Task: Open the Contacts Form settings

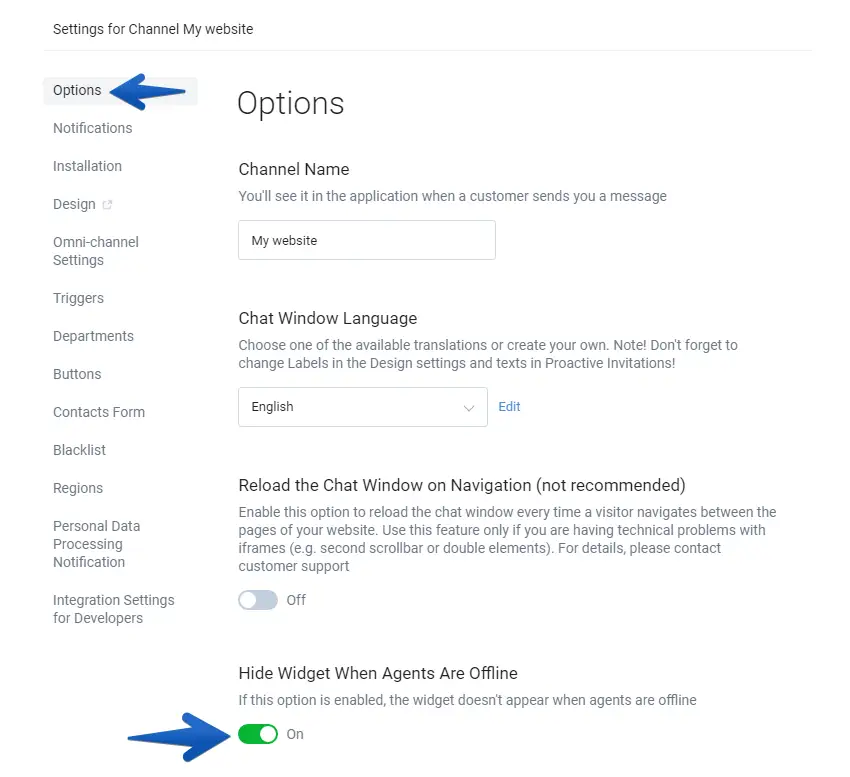Action: click(98, 412)
